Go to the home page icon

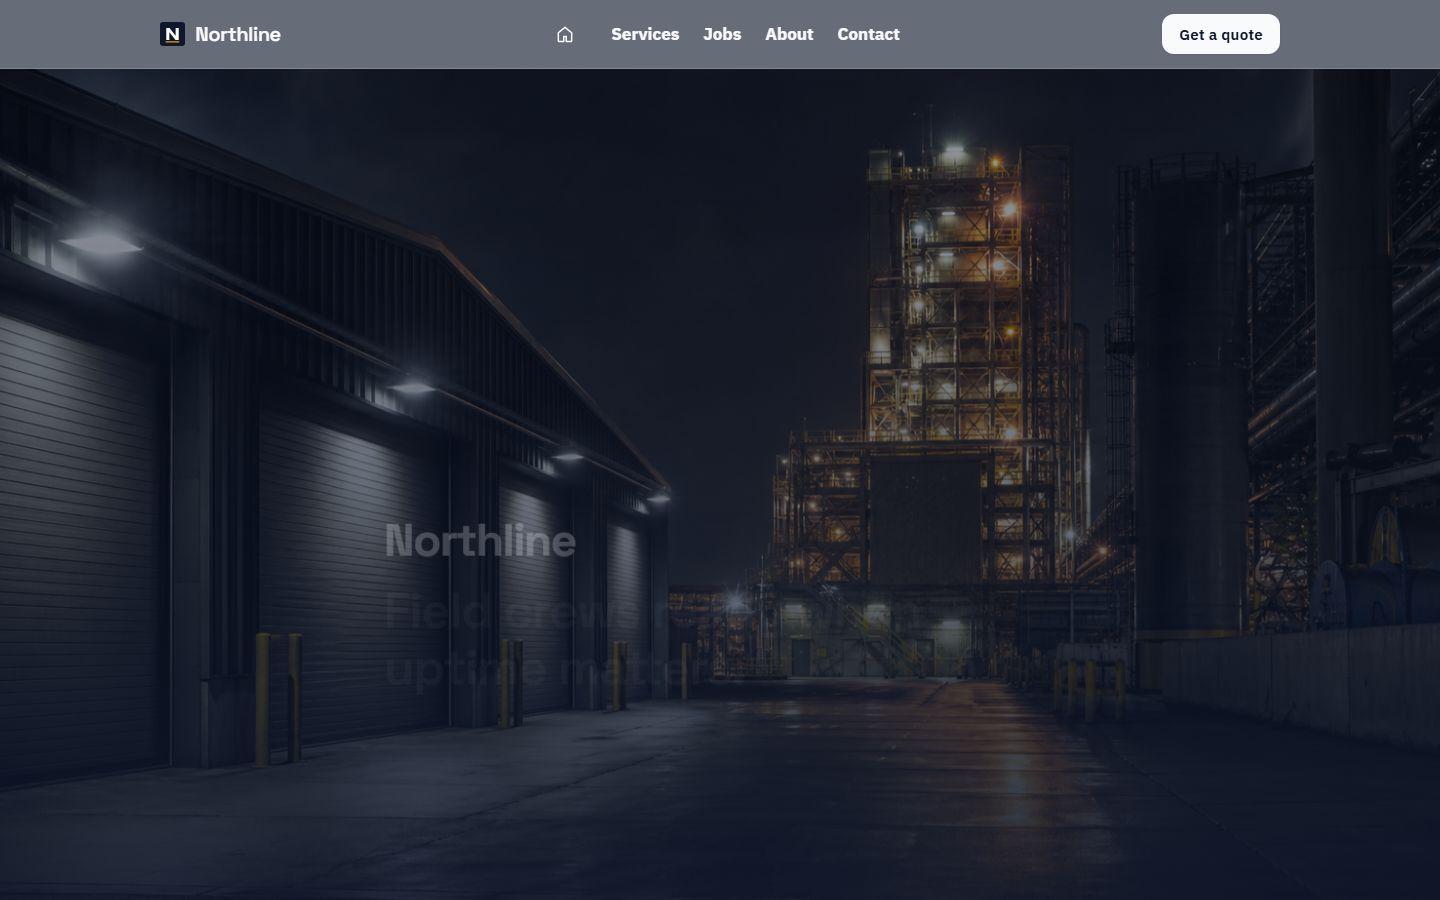(x=565, y=35)
